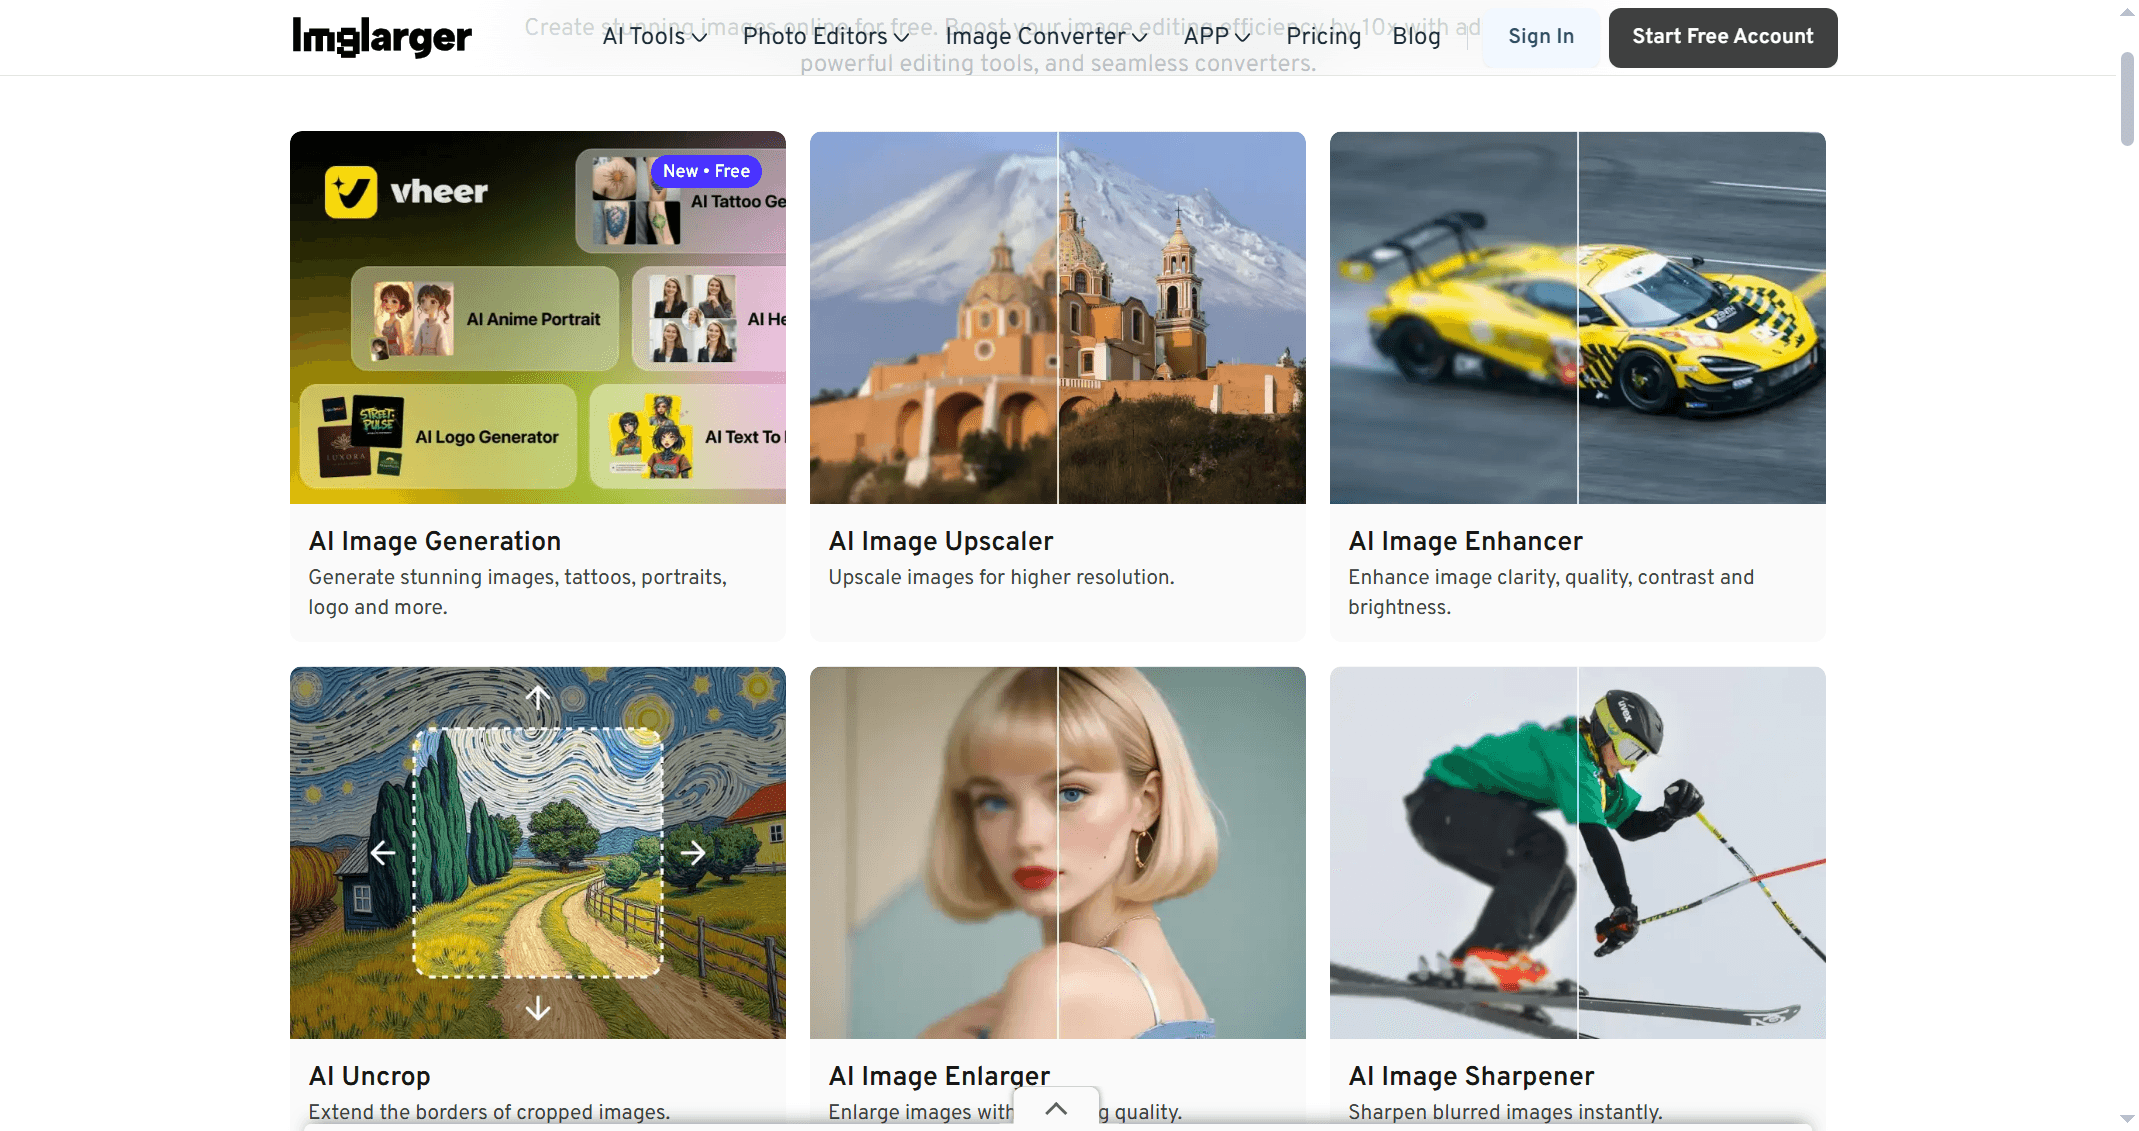
Task: Click the vheer logo icon
Action: pyautogui.click(x=351, y=192)
